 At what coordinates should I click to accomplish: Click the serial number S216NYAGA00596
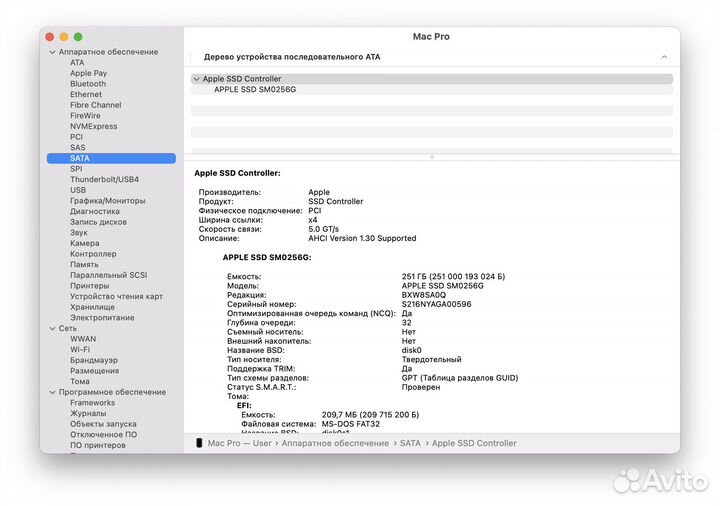click(x=436, y=304)
